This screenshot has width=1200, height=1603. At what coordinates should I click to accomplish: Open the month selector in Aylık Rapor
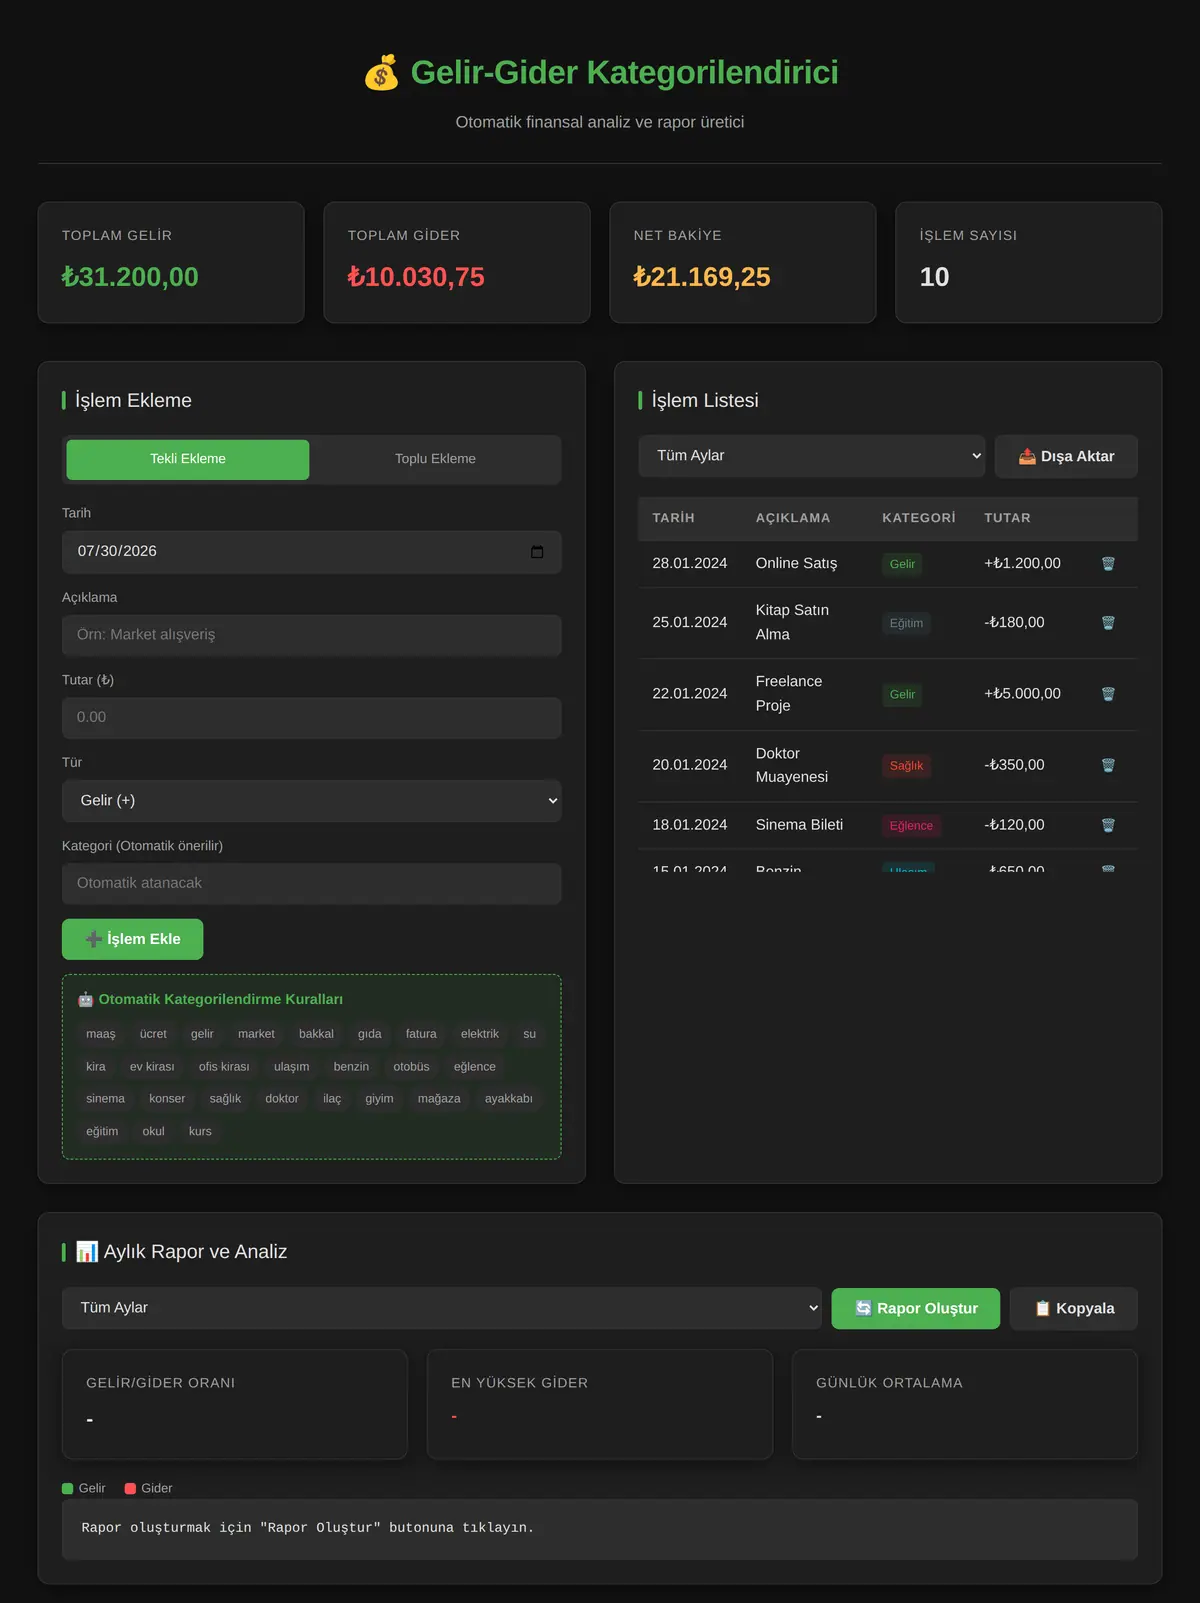(x=442, y=1308)
